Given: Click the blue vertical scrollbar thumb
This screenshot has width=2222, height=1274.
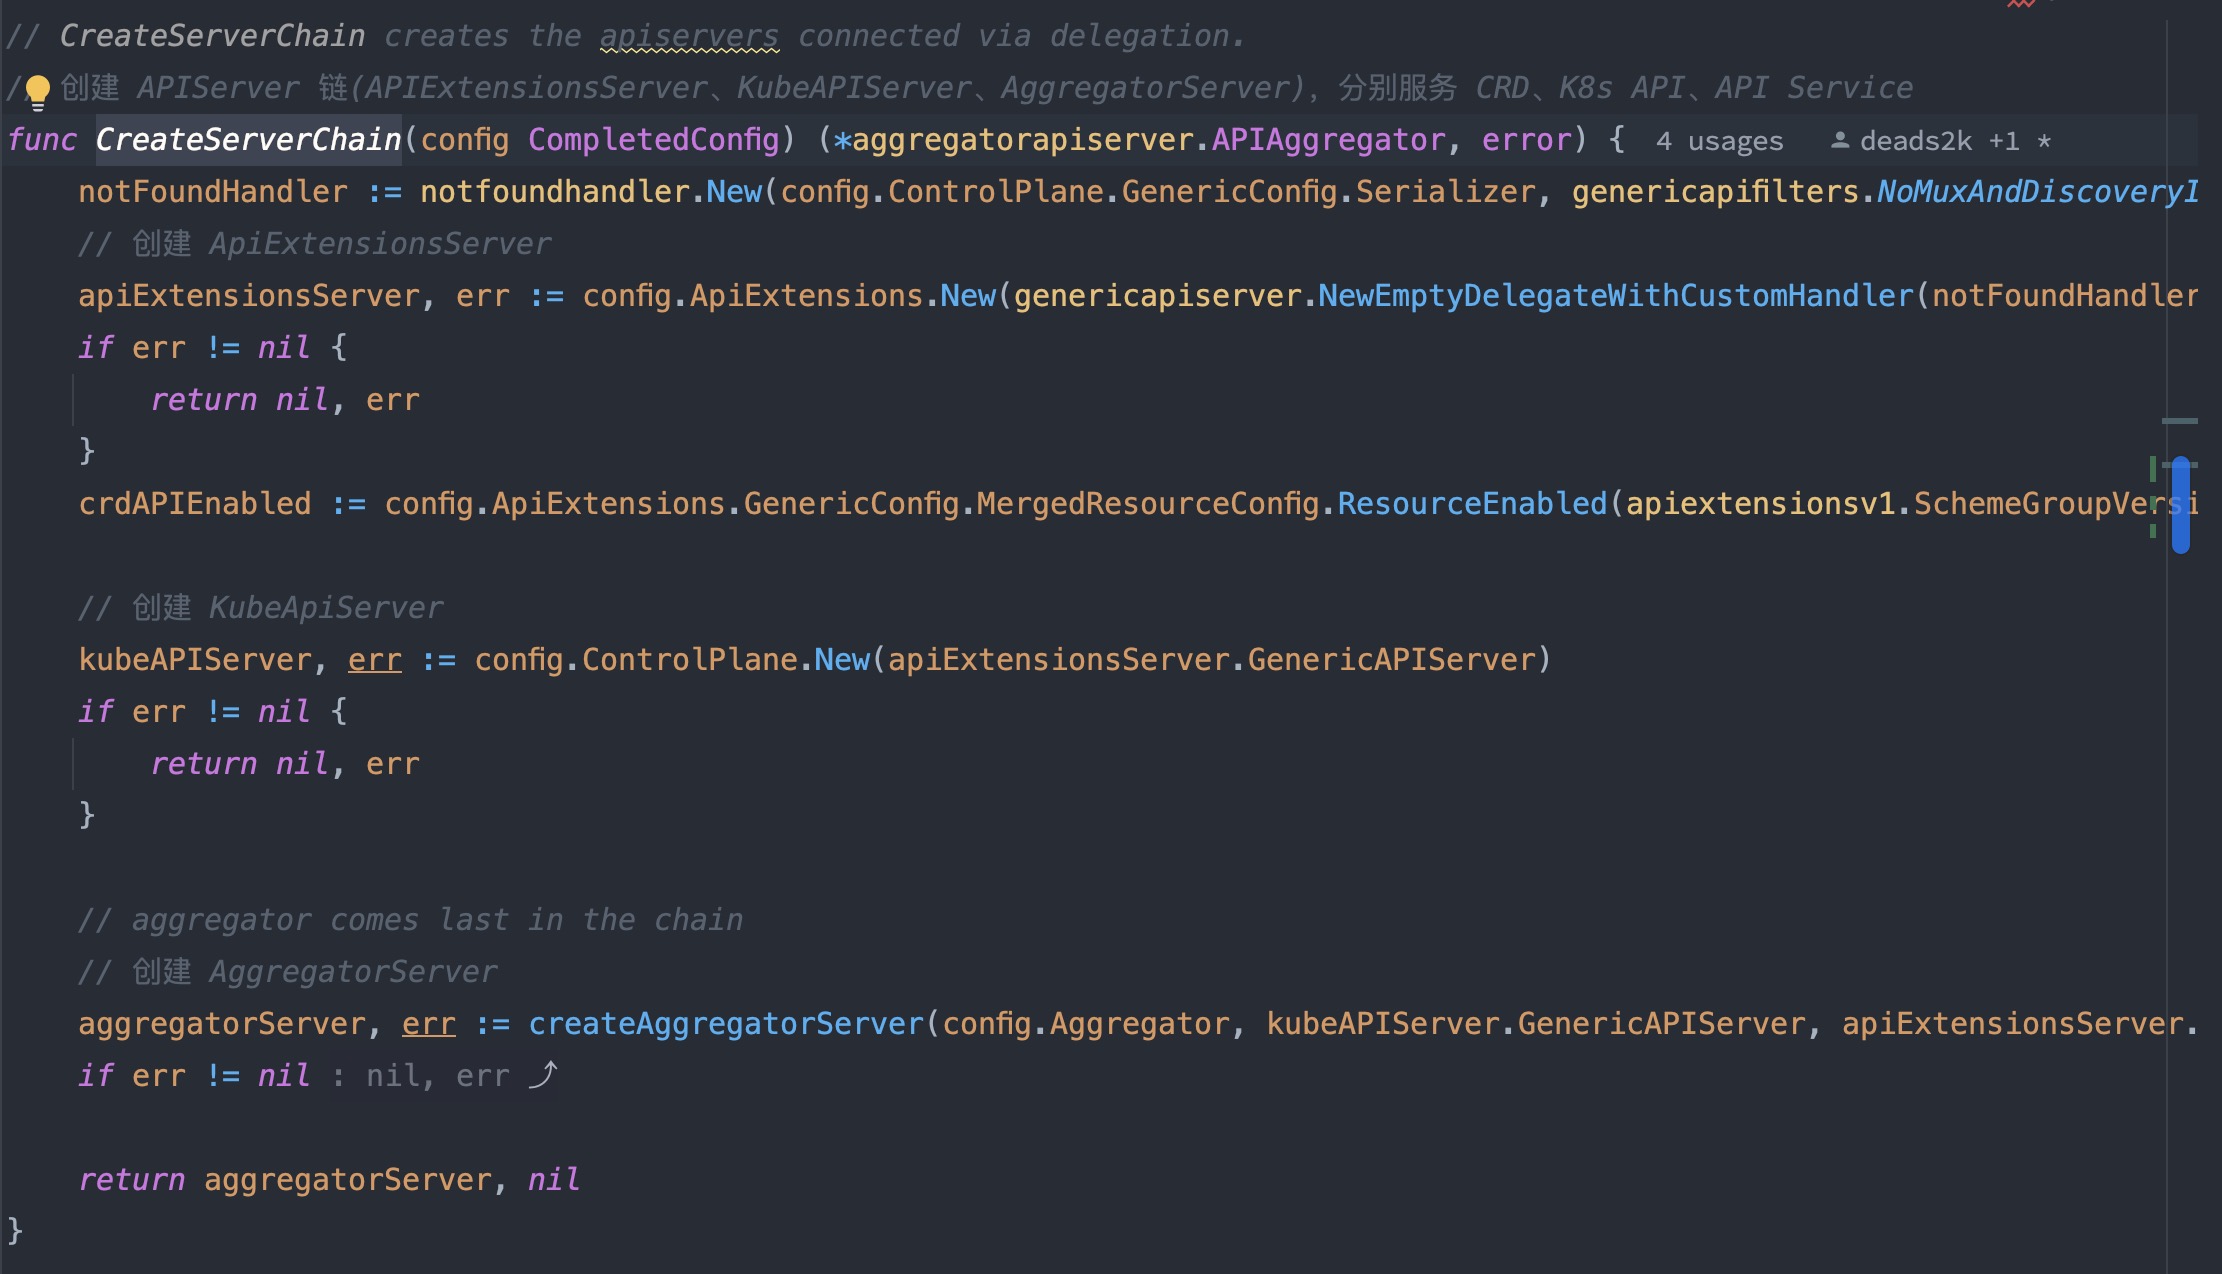Looking at the screenshot, I should (x=2181, y=505).
